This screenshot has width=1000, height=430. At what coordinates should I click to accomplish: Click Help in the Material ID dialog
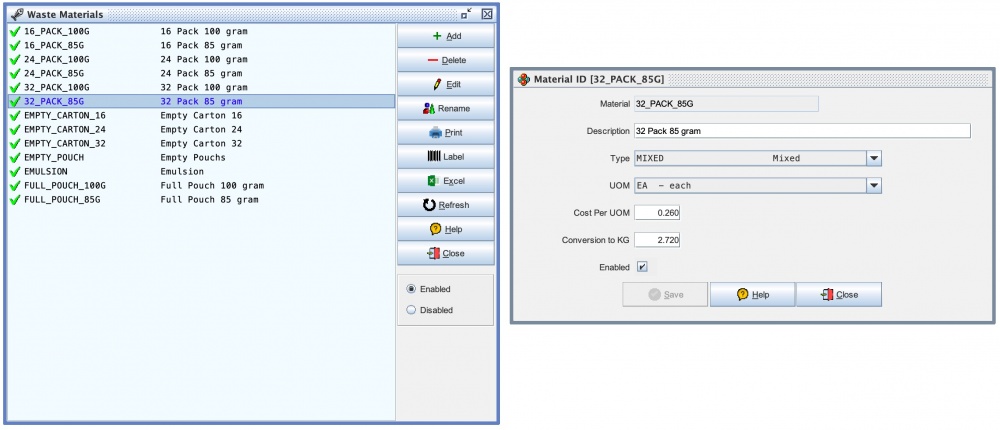click(x=752, y=295)
